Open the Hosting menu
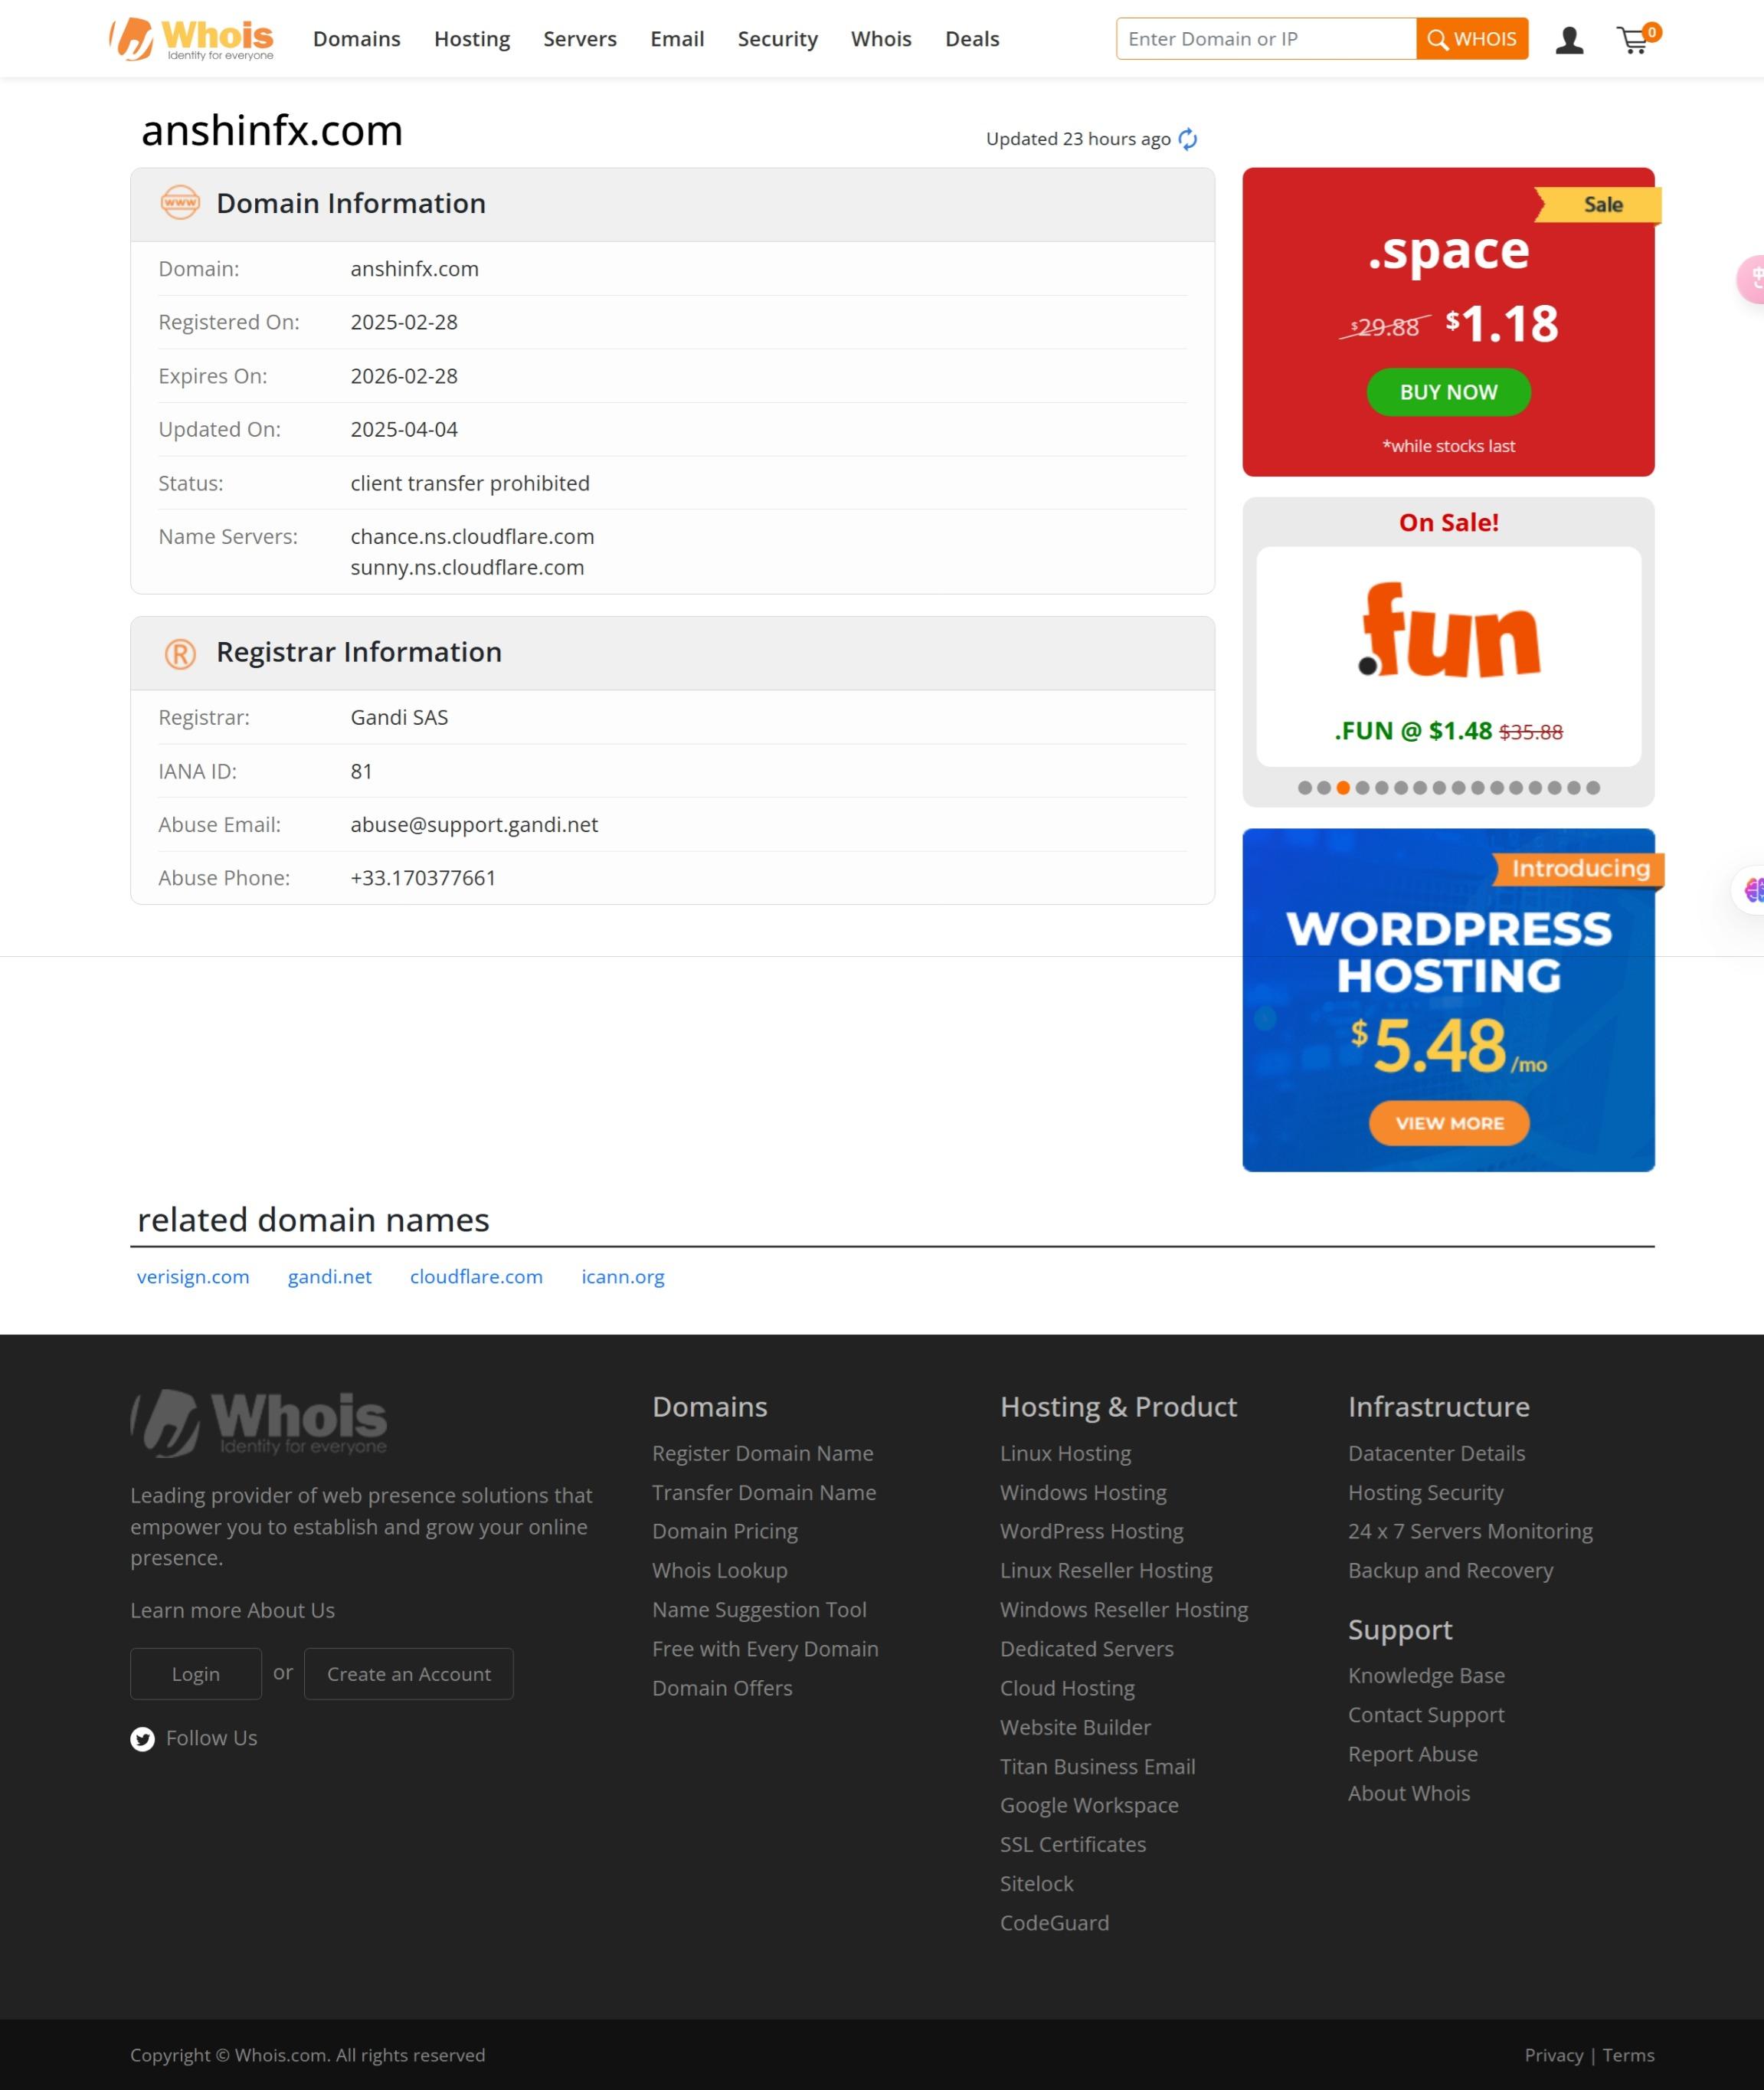The image size is (1764, 2090). [x=472, y=39]
